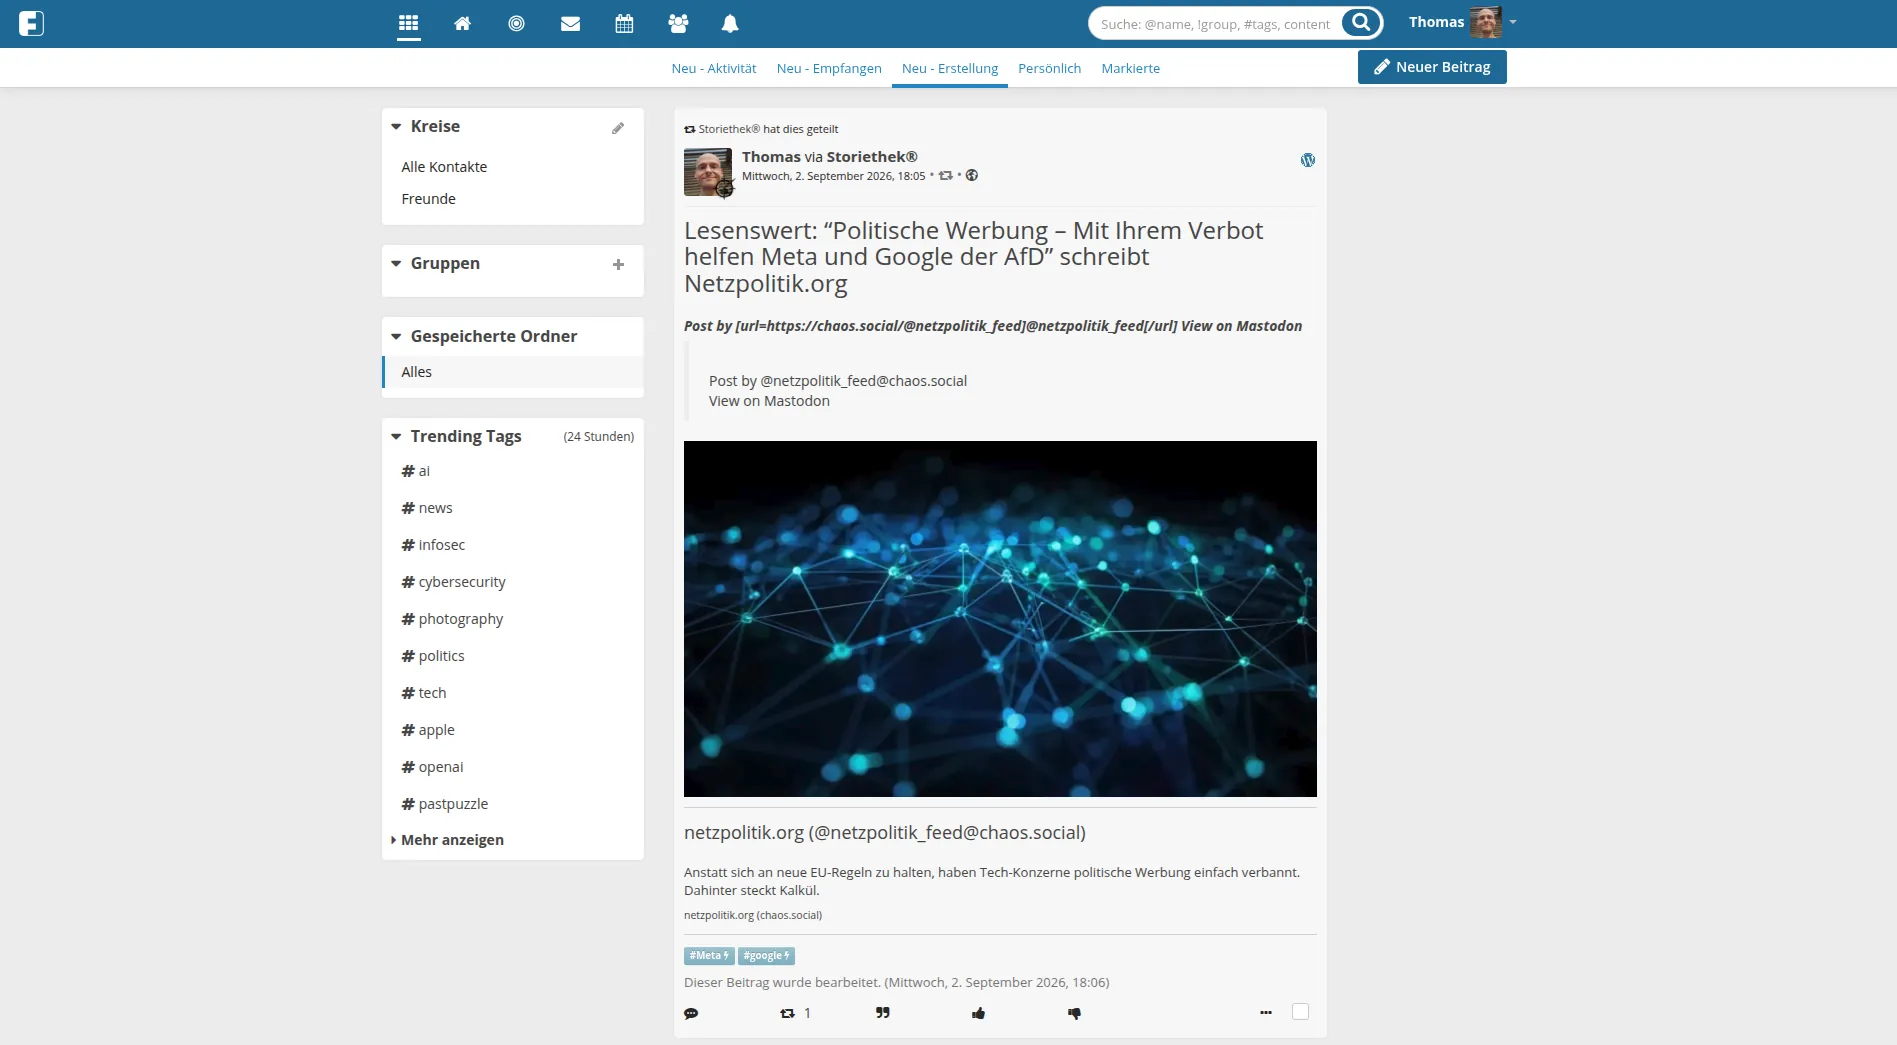This screenshot has height=1045, width=1897.
Task: Open Thomas user menu dropdown
Action: tap(1512, 22)
